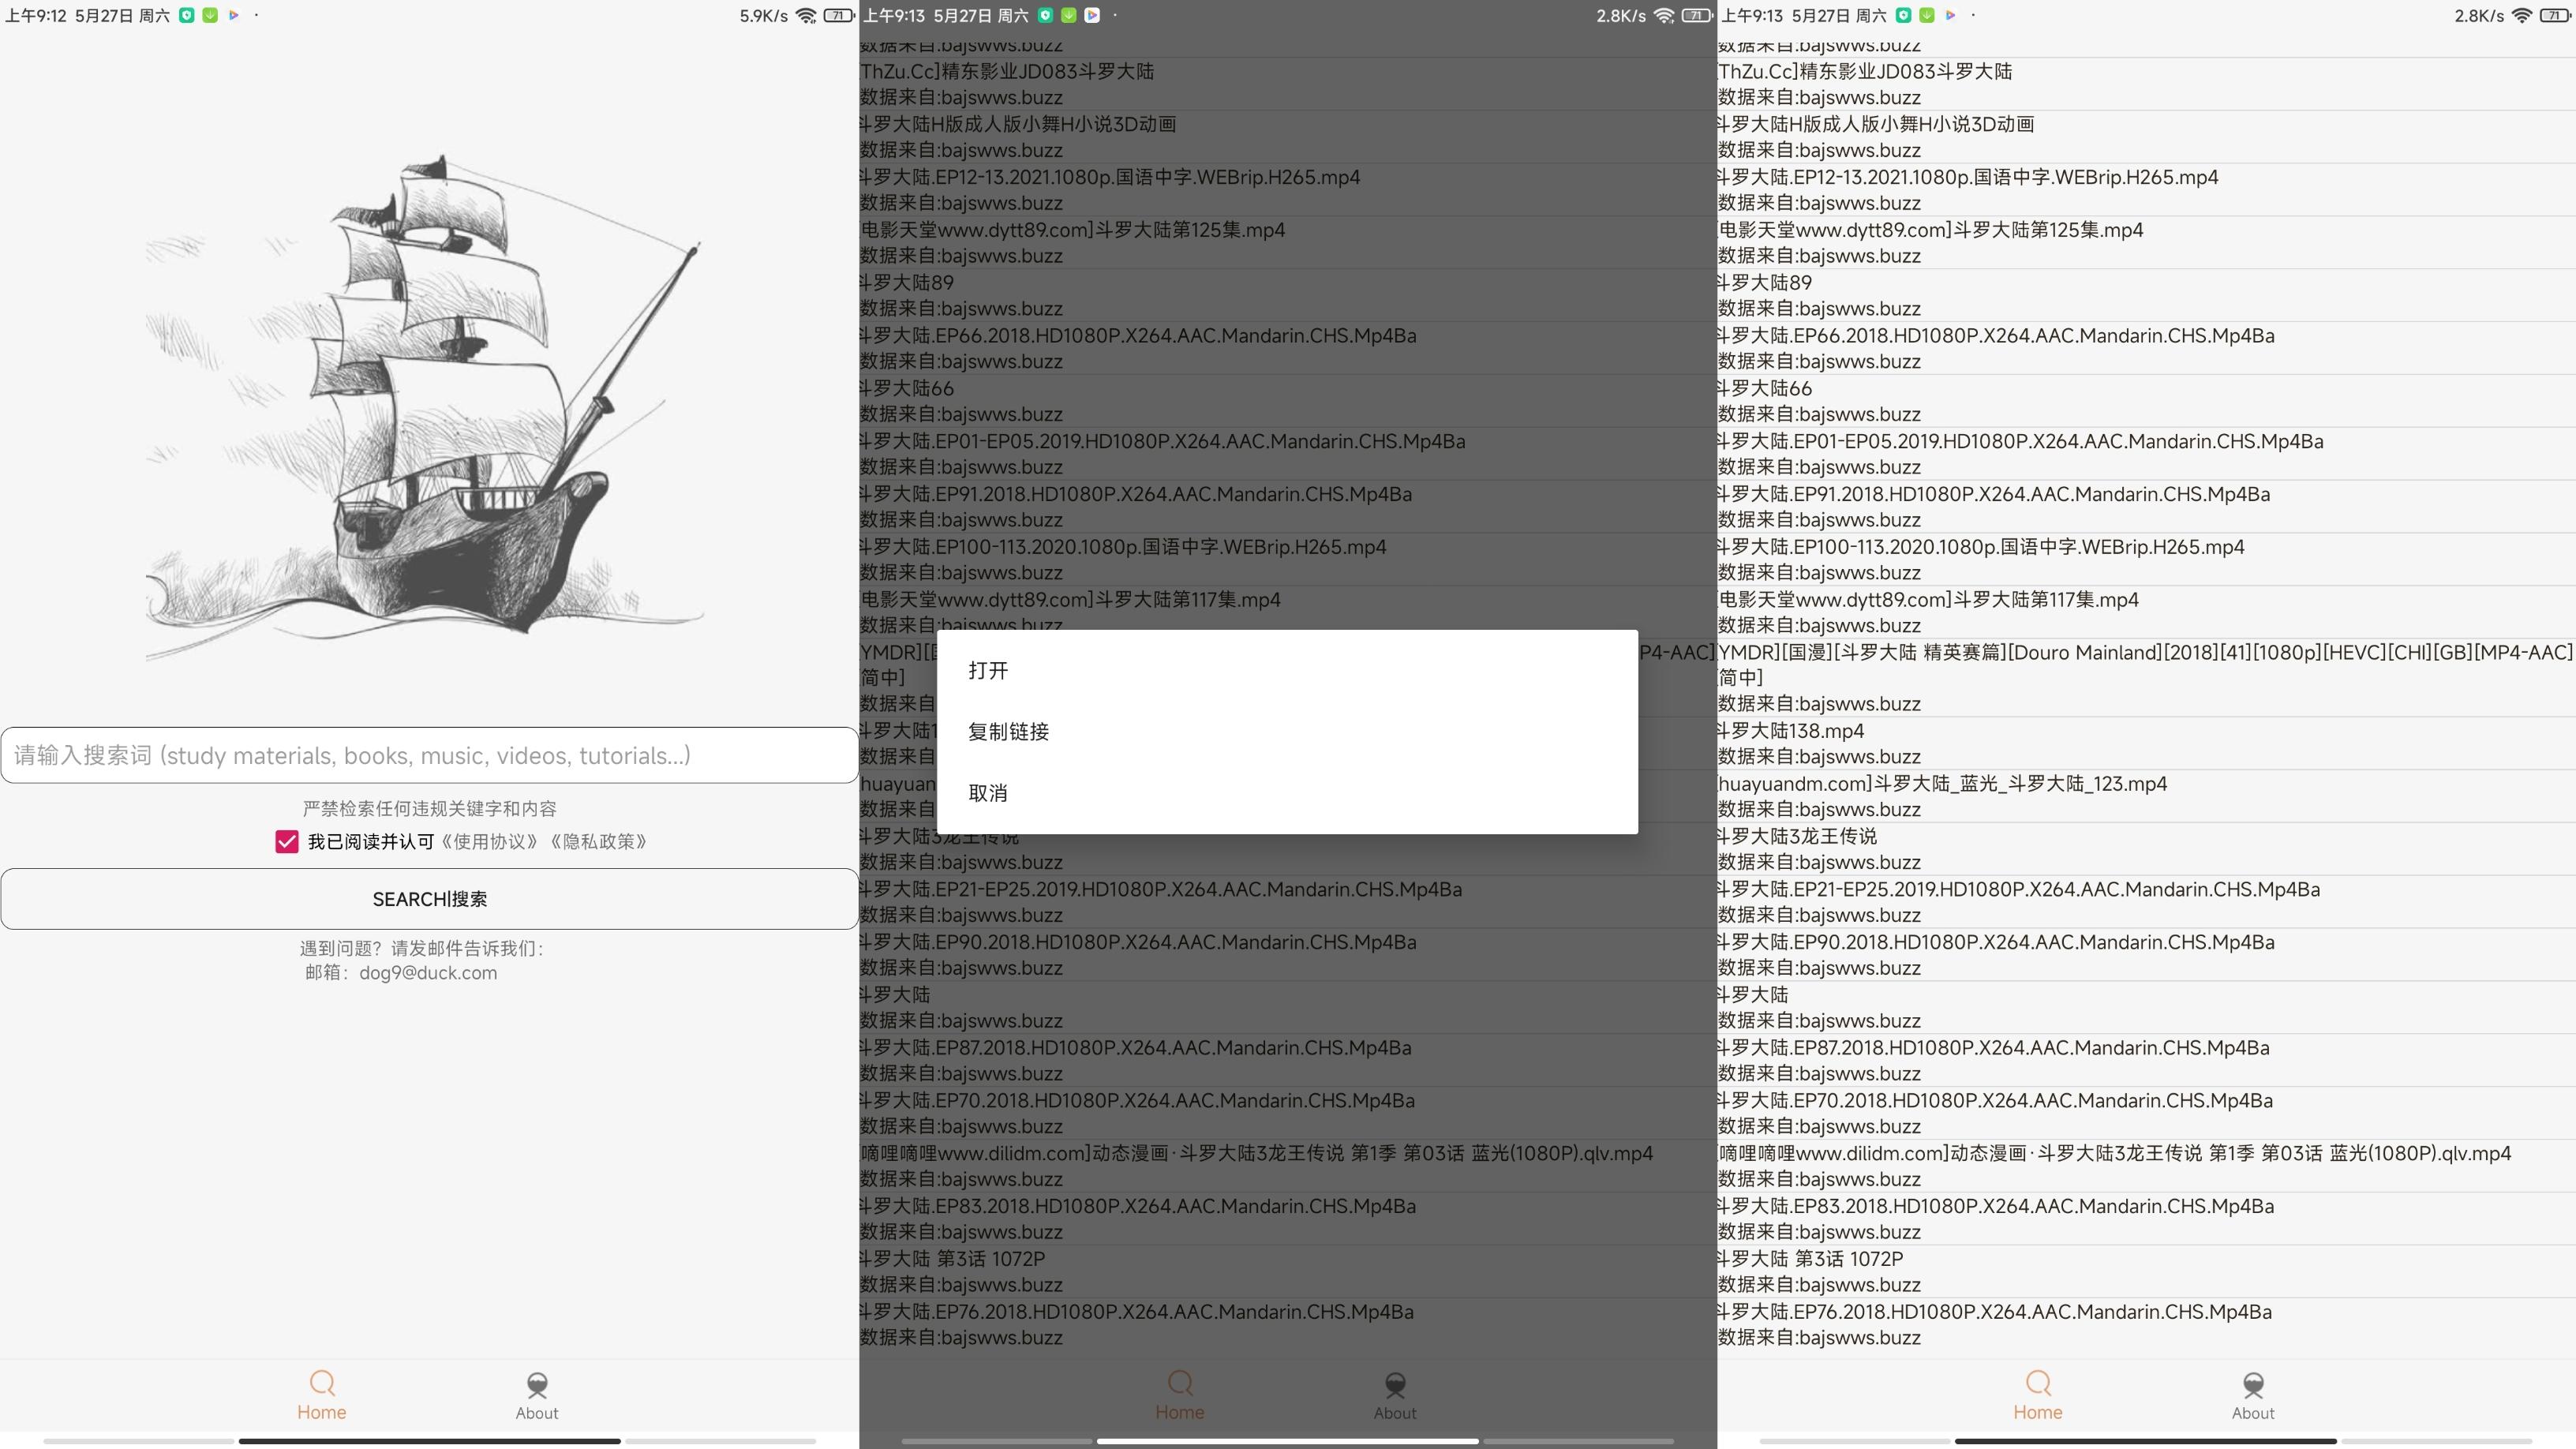Click the SEARCH搜索 button
This screenshot has width=2576, height=1449.
click(x=429, y=899)
